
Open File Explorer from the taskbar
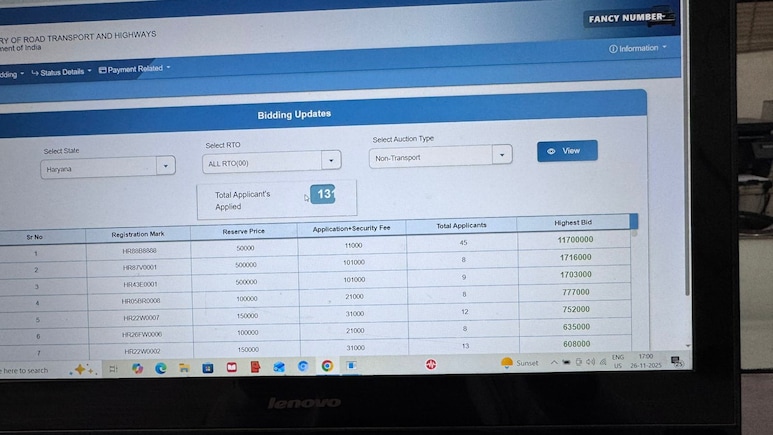coord(184,368)
